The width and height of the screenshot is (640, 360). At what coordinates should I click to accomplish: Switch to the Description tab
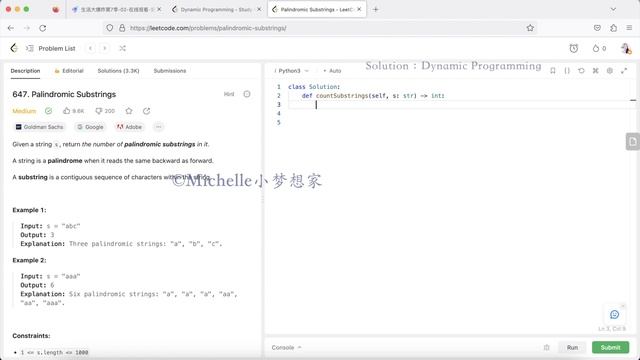click(x=25, y=71)
